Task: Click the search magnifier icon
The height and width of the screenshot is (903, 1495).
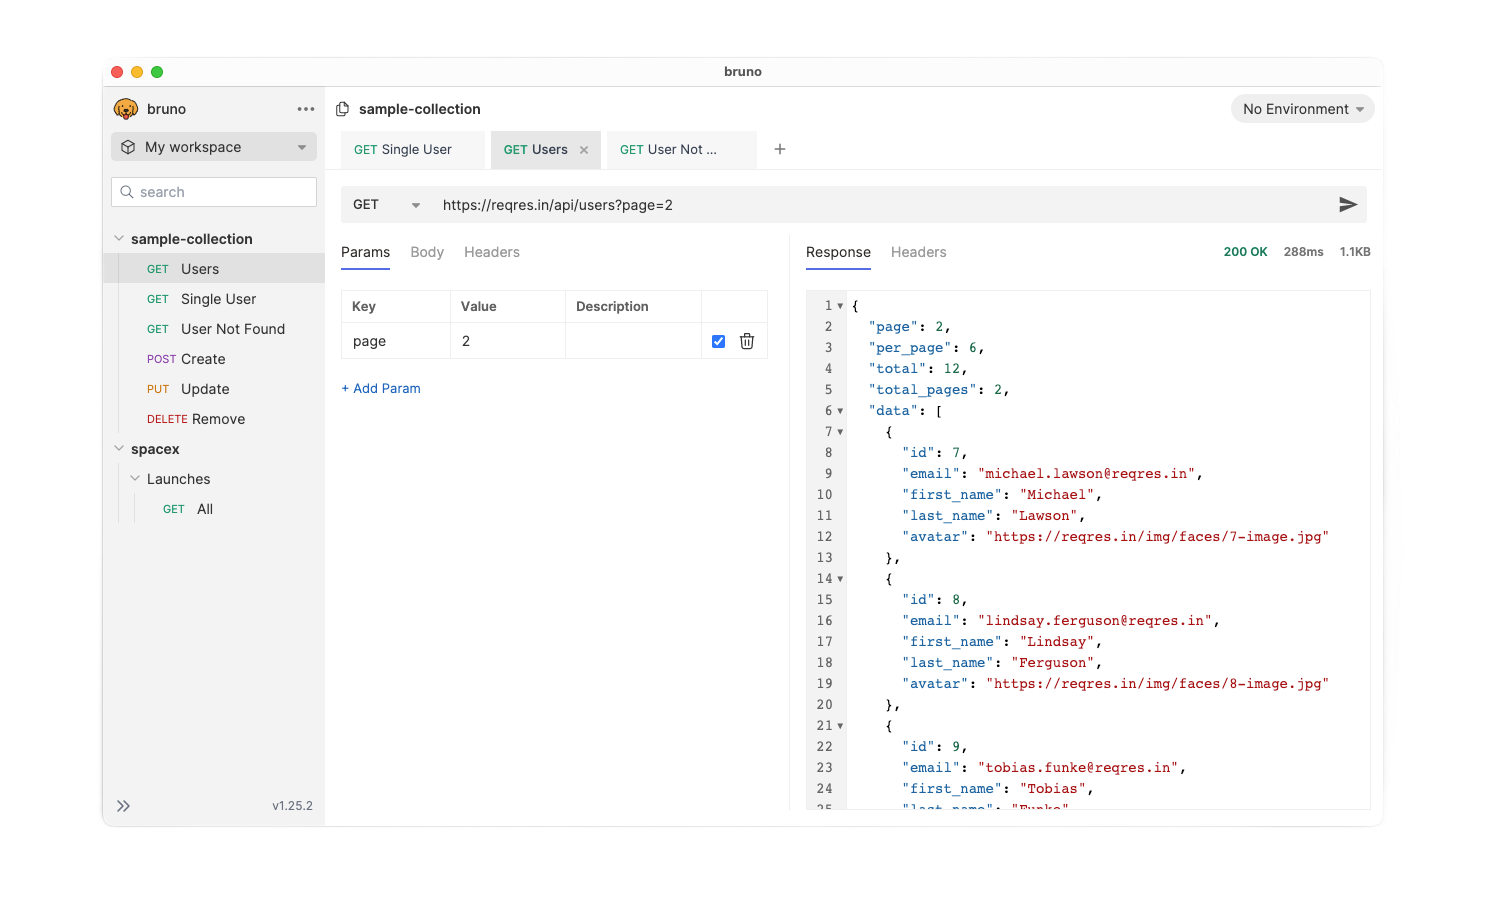Action: (x=127, y=192)
